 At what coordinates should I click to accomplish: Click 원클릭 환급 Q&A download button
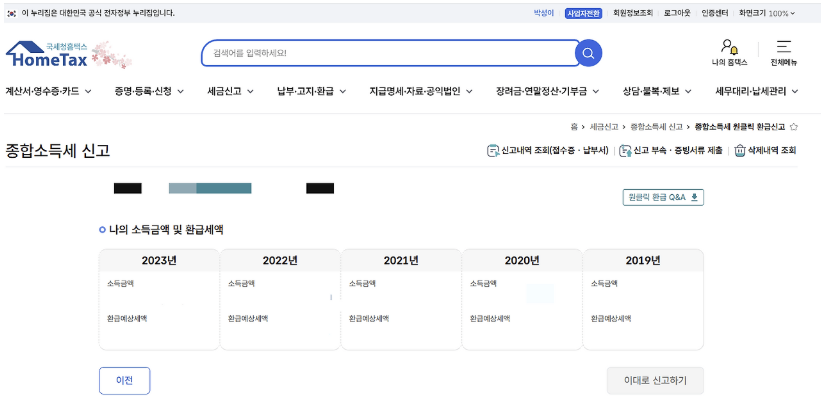pyautogui.click(x=663, y=197)
